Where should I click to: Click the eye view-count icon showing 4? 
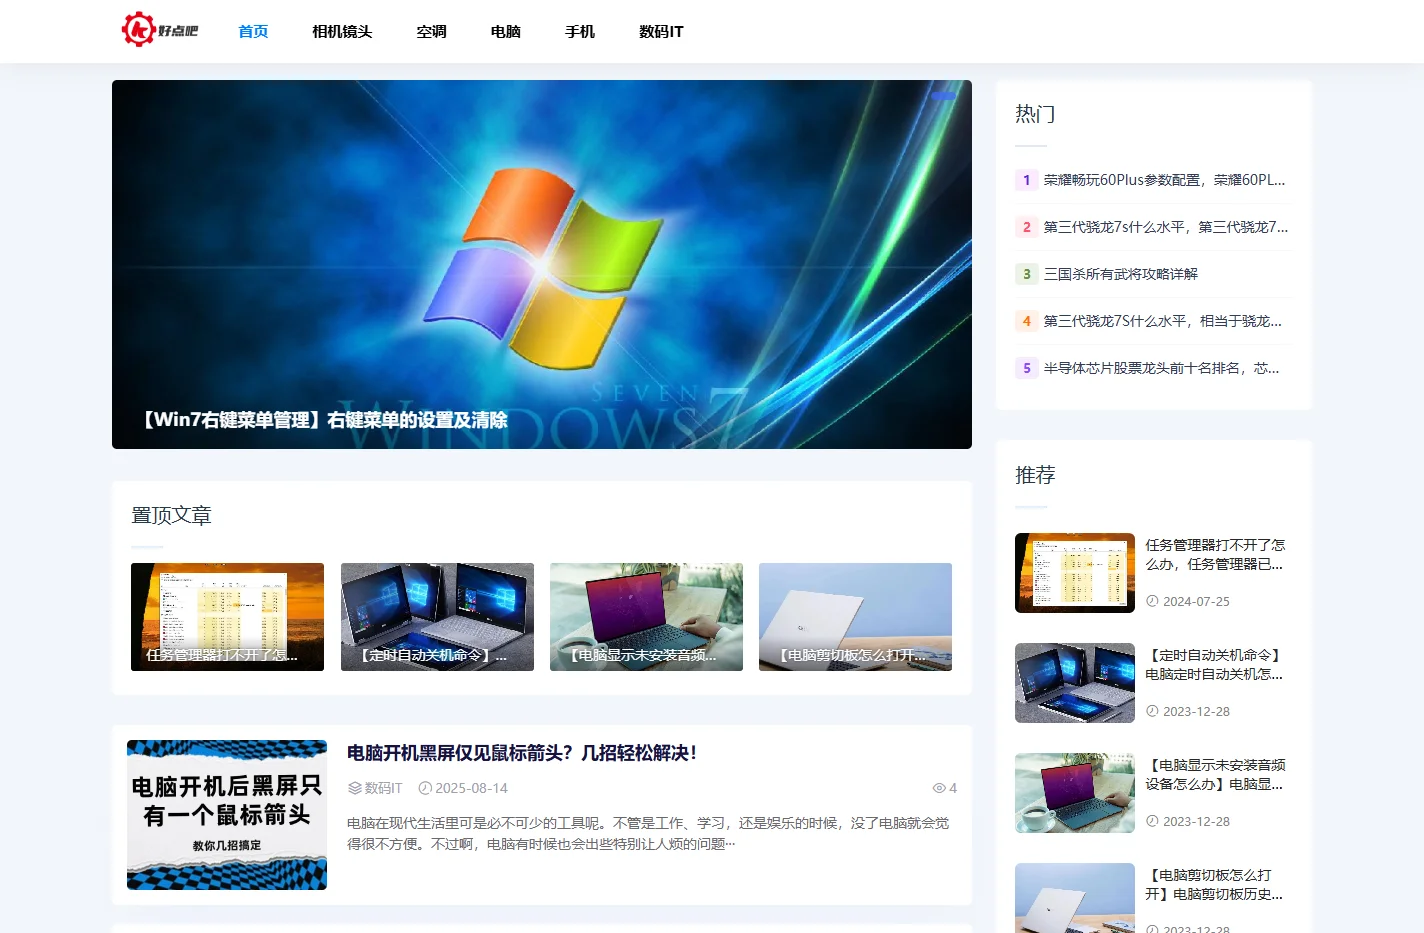(939, 788)
